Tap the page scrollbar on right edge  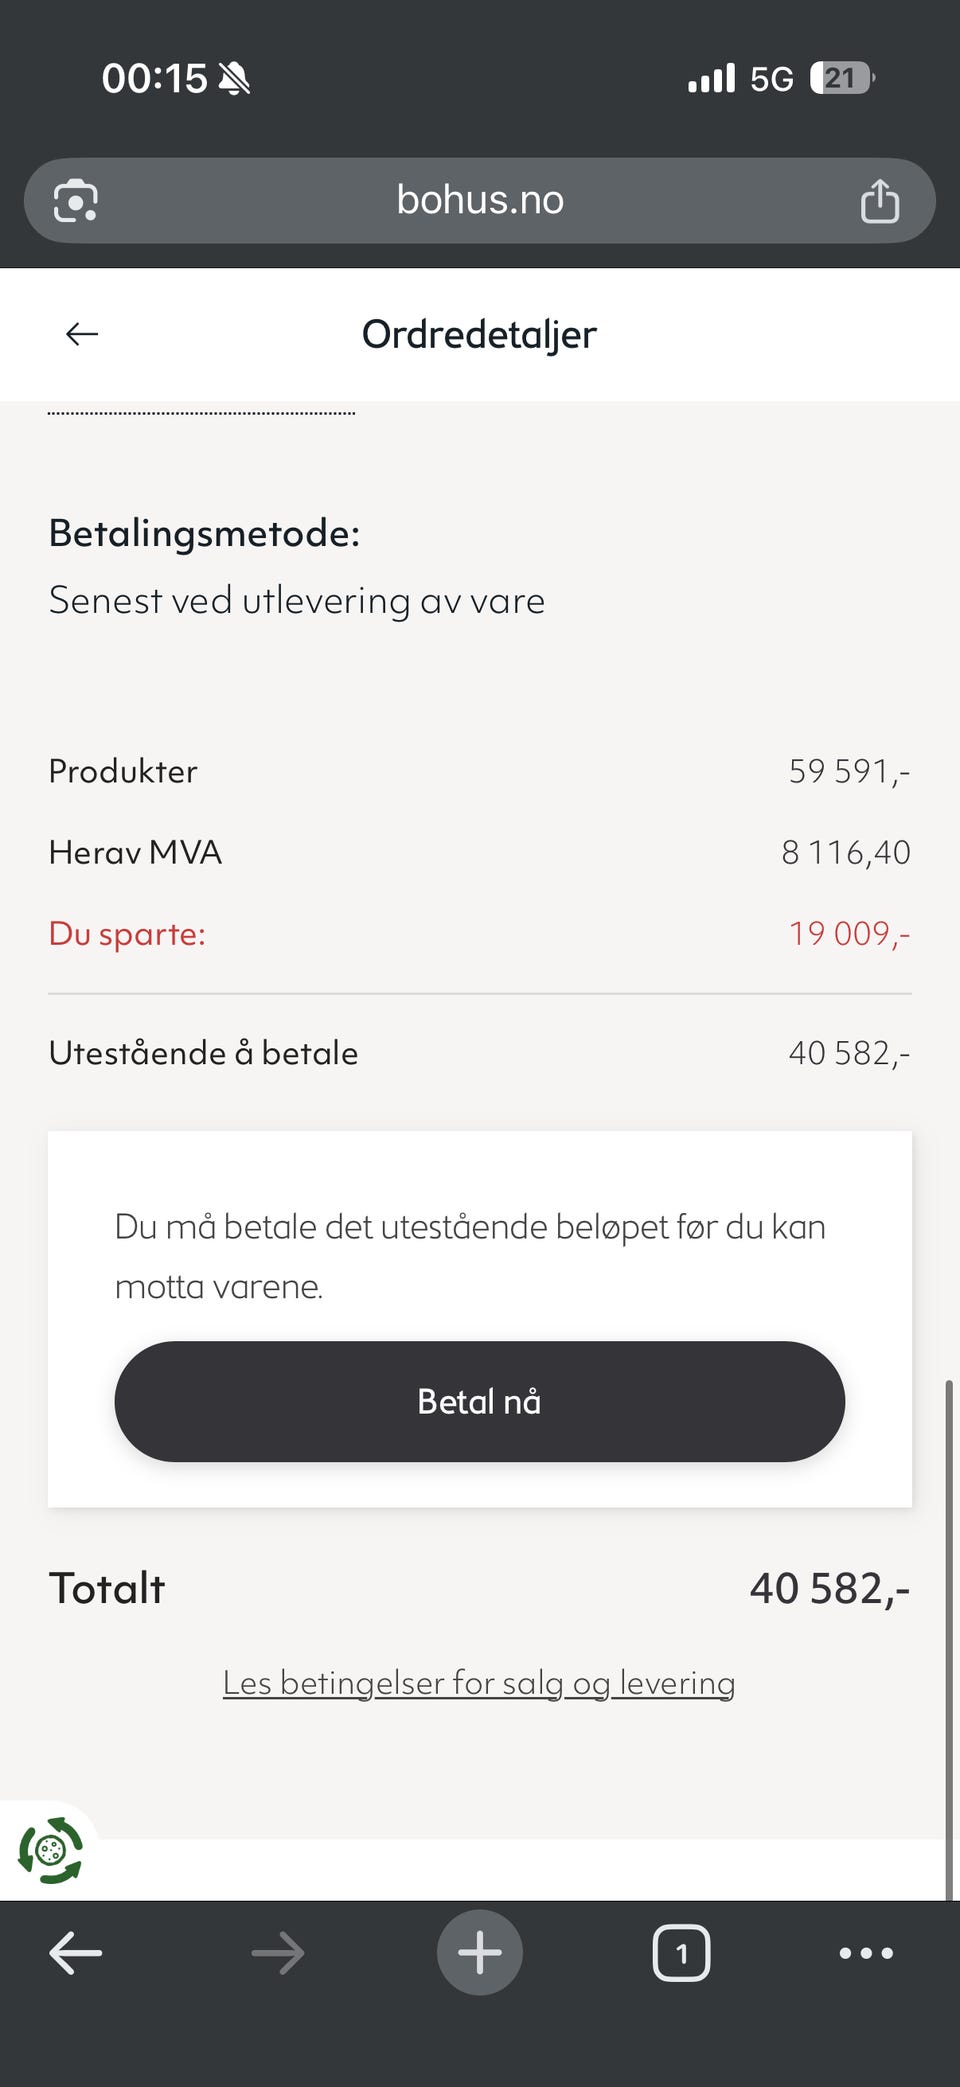coord(949,1640)
